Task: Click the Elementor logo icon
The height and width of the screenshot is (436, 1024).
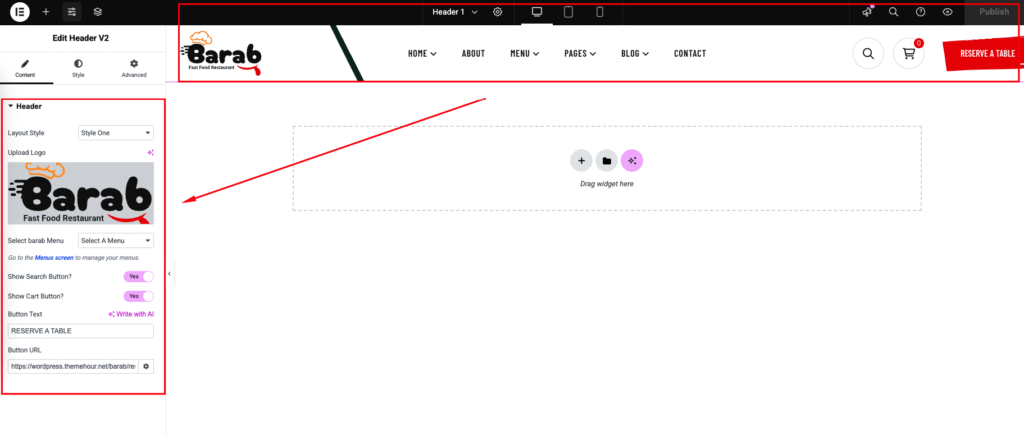Action: click(20, 12)
